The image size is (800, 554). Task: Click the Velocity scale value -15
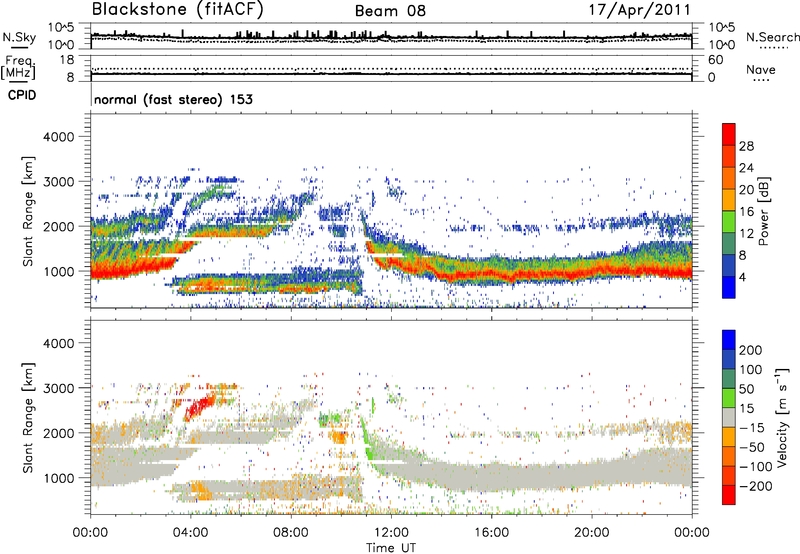pyautogui.click(x=751, y=427)
